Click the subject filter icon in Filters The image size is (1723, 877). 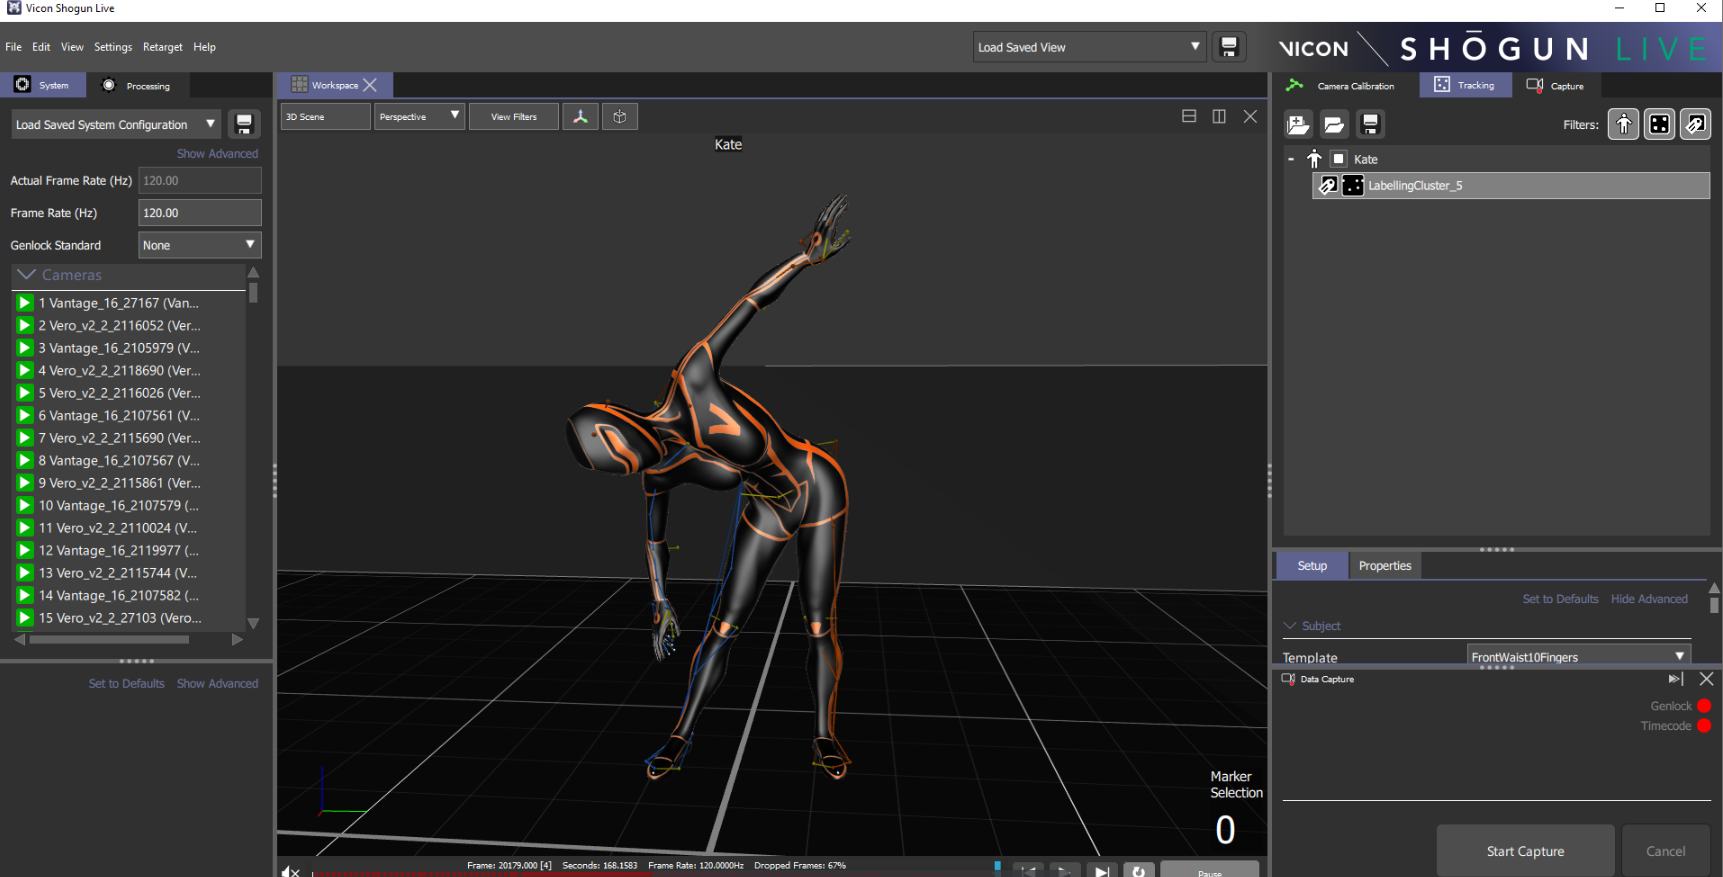pos(1623,125)
